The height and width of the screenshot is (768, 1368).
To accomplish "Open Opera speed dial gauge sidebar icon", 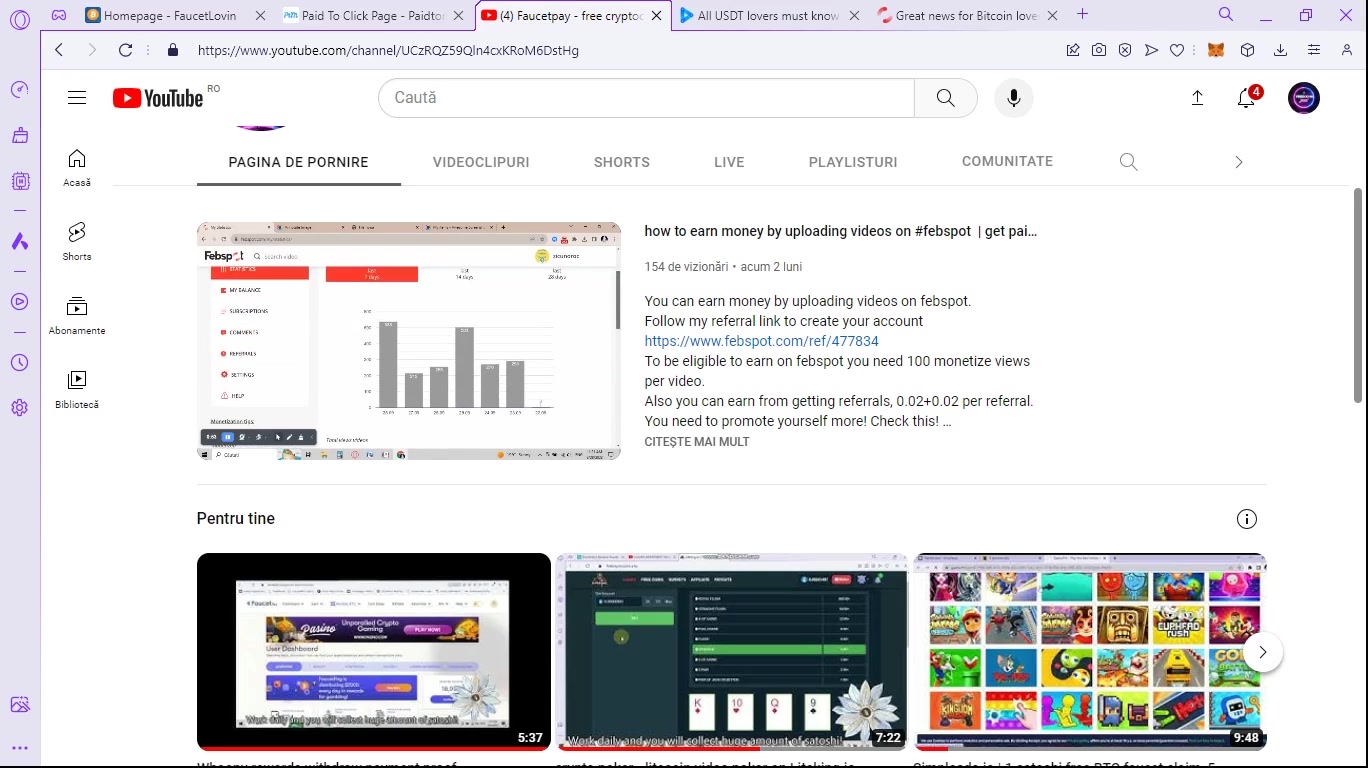I will point(20,90).
